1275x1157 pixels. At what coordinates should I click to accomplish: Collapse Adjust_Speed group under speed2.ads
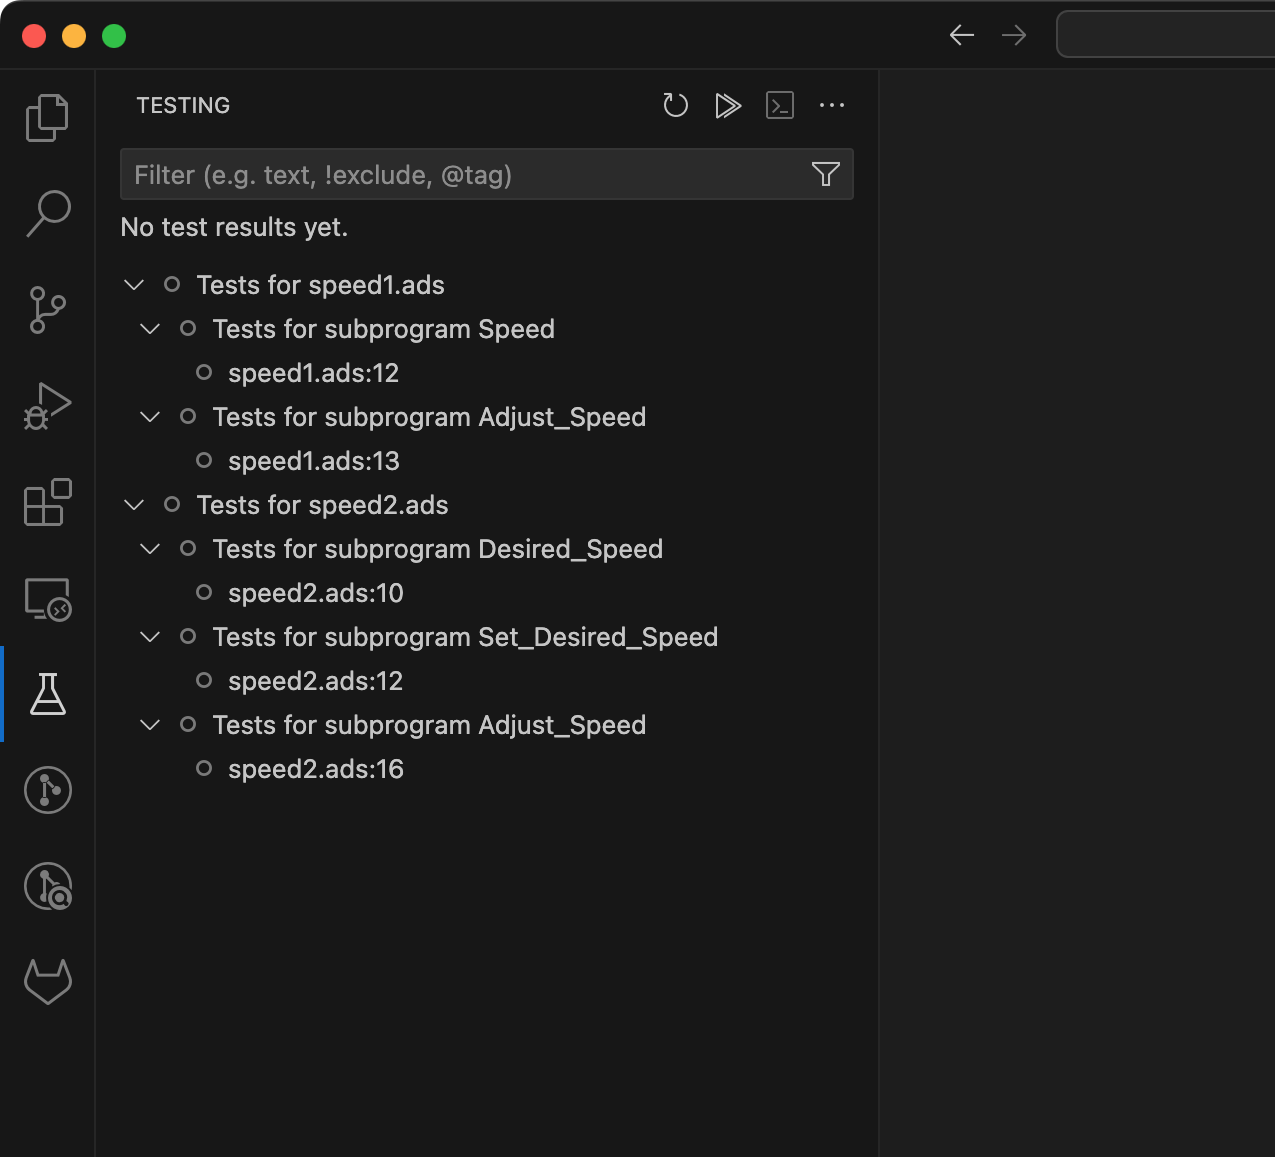click(x=150, y=725)
